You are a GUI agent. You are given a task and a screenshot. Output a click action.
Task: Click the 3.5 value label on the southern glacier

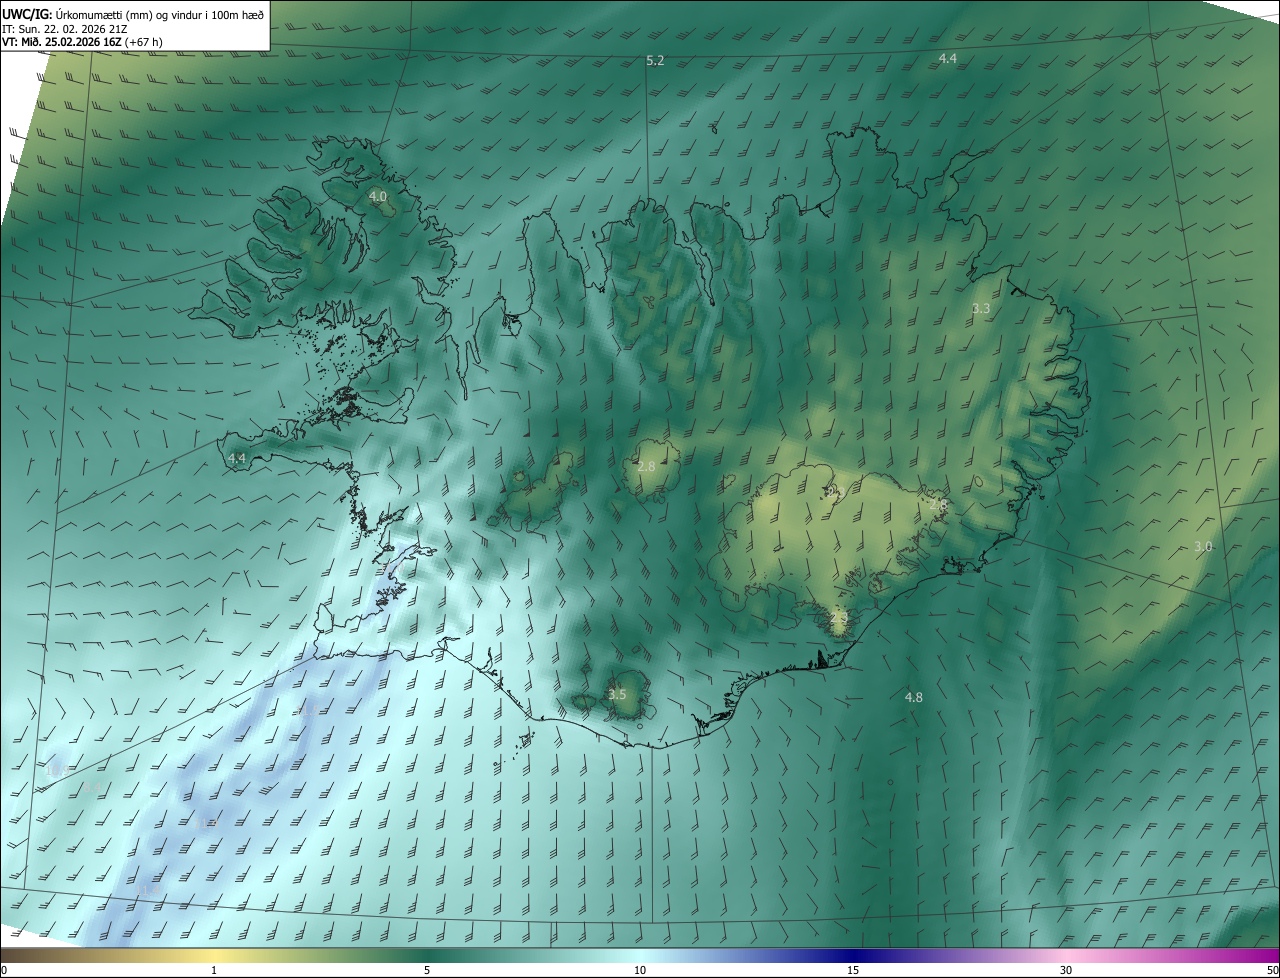click(x=617, y=695)
